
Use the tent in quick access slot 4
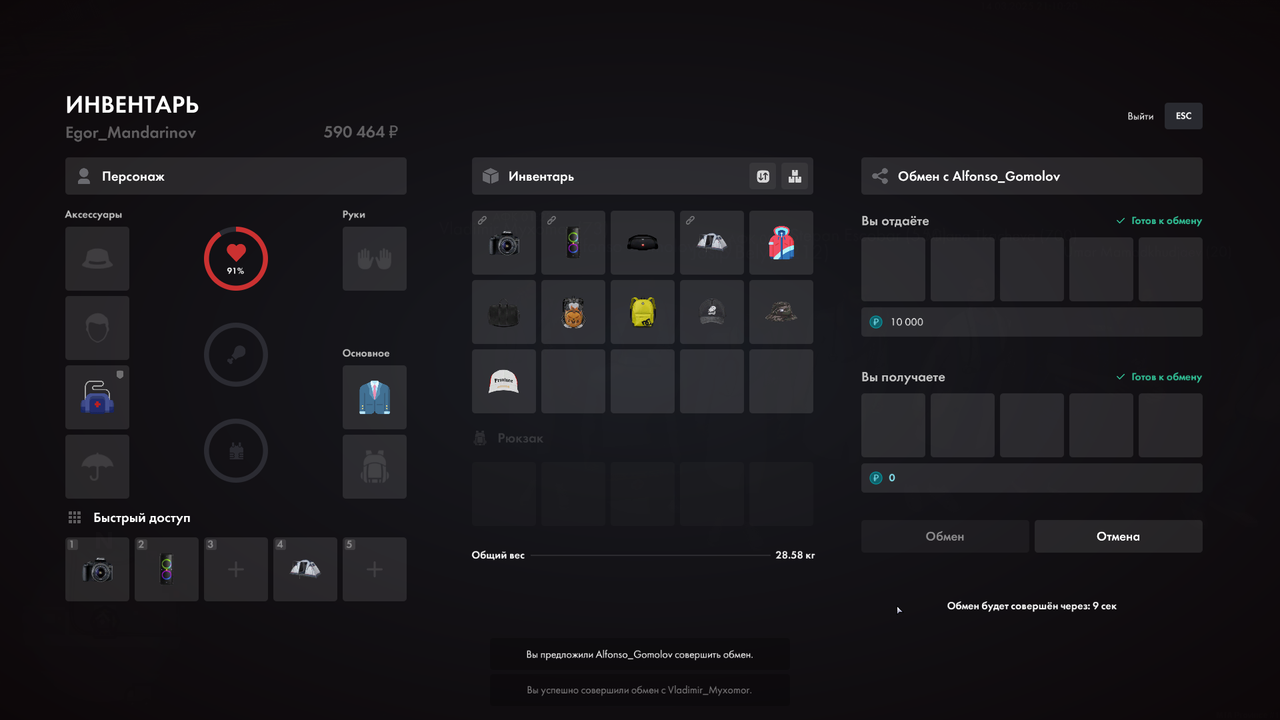[305, 570]
